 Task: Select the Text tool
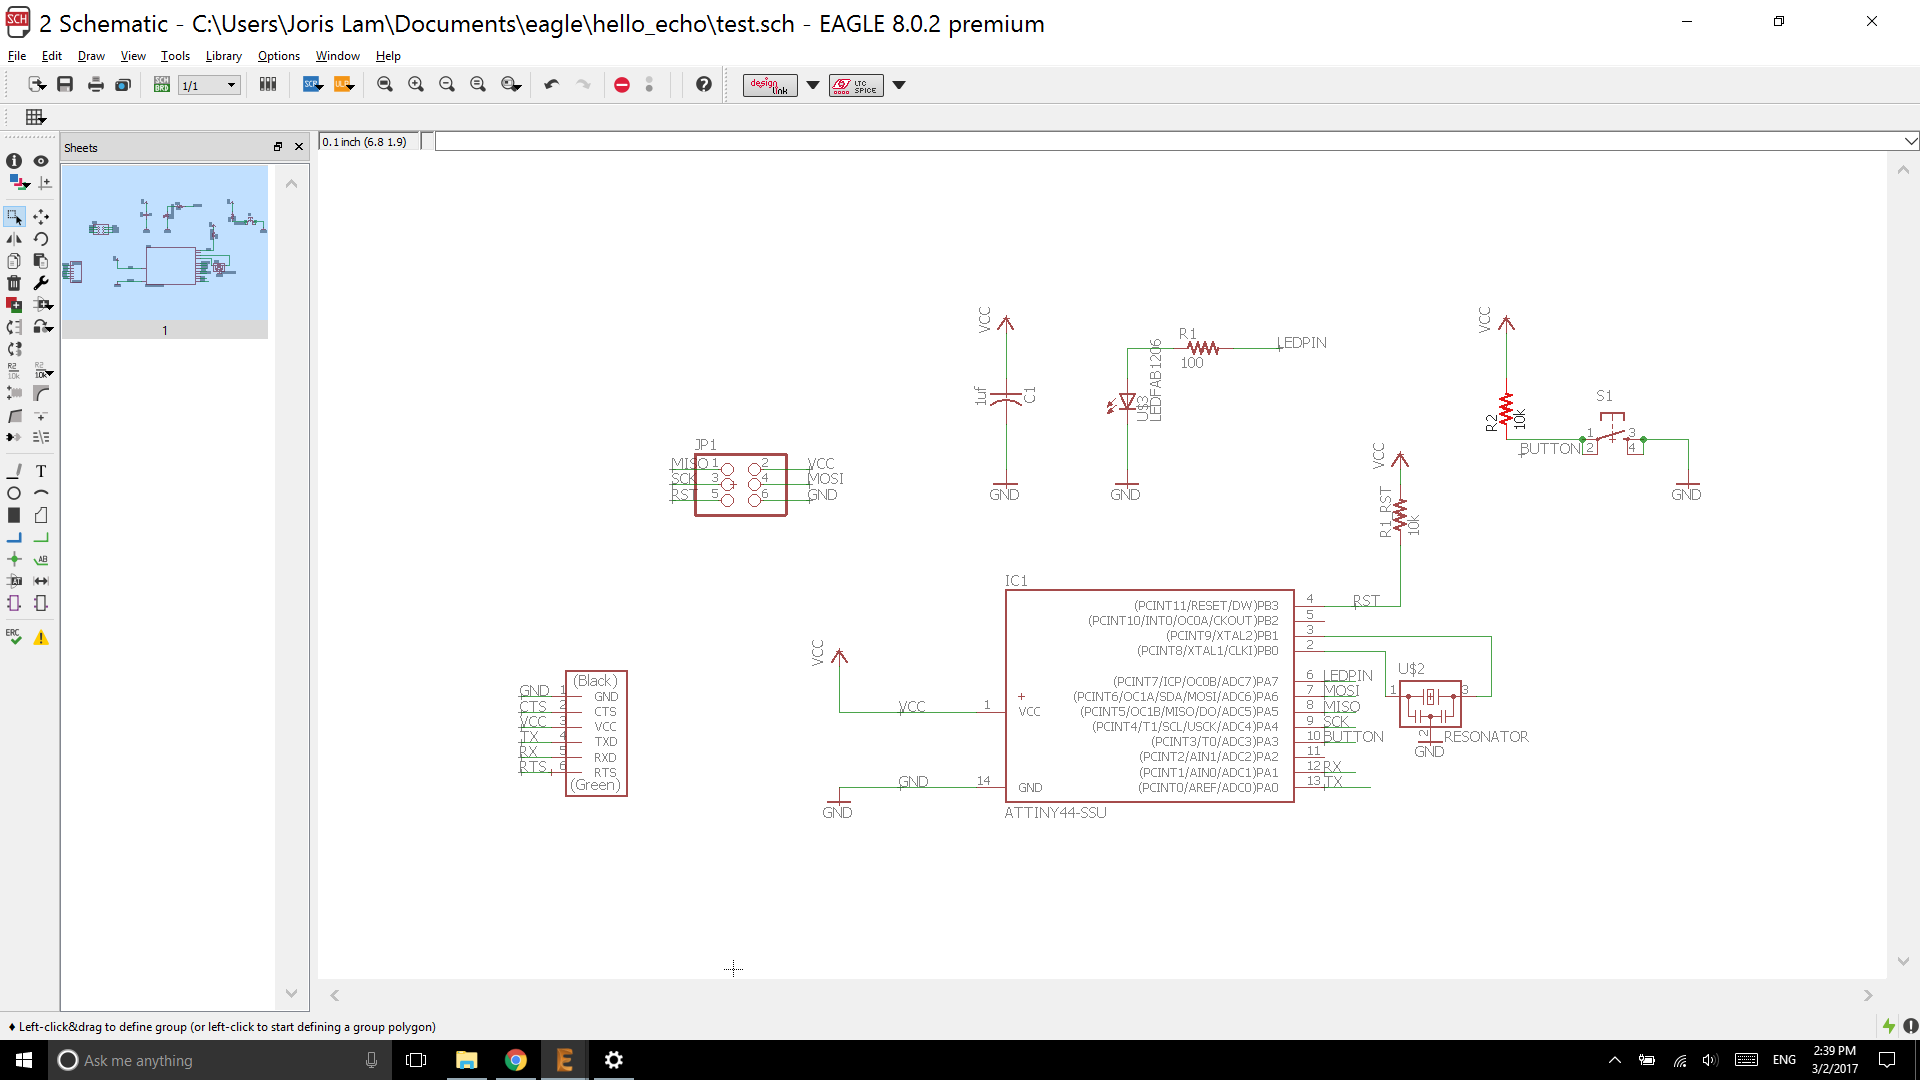(41, 471)
